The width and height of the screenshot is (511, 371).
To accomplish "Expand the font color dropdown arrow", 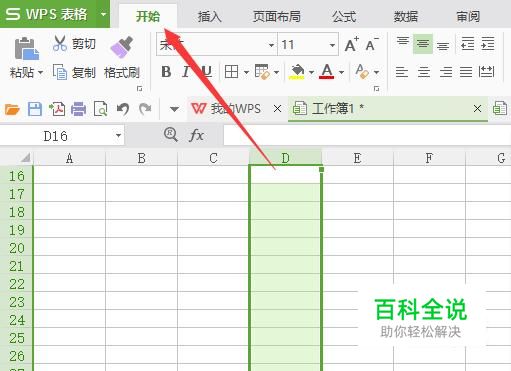I will pyautogui.click(x=341, y=72).
